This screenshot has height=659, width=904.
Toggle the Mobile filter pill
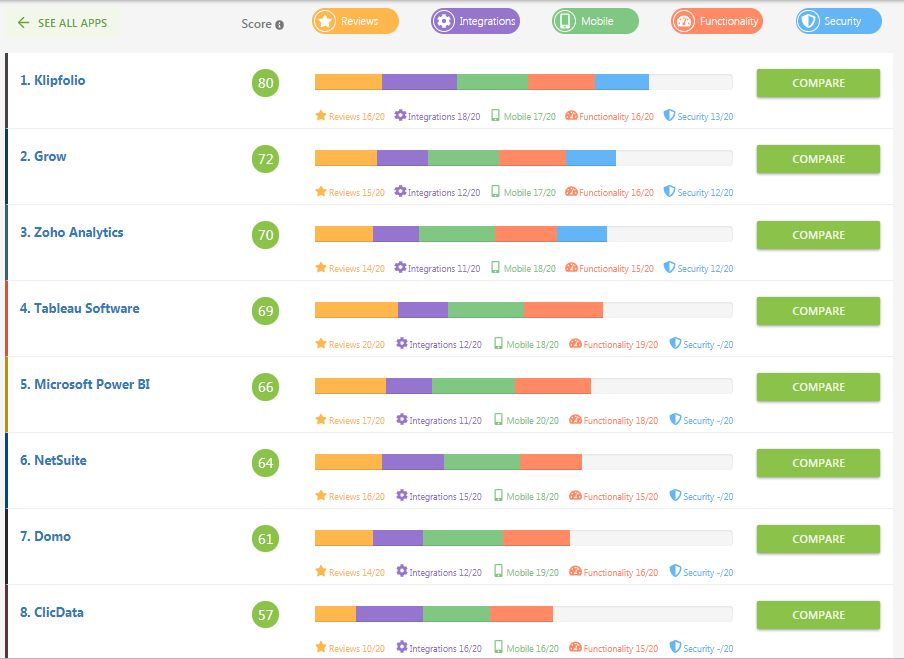click(595, 21)
